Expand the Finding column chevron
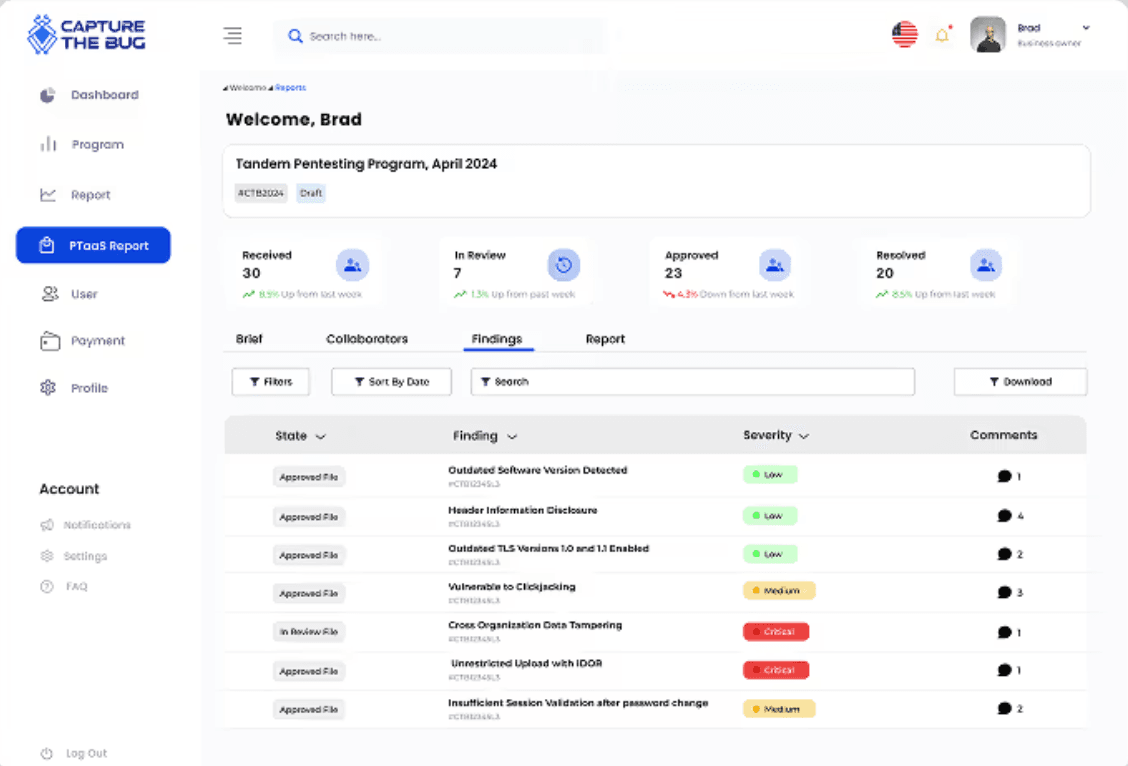The image size is (1128, 766). click(512, 437)
